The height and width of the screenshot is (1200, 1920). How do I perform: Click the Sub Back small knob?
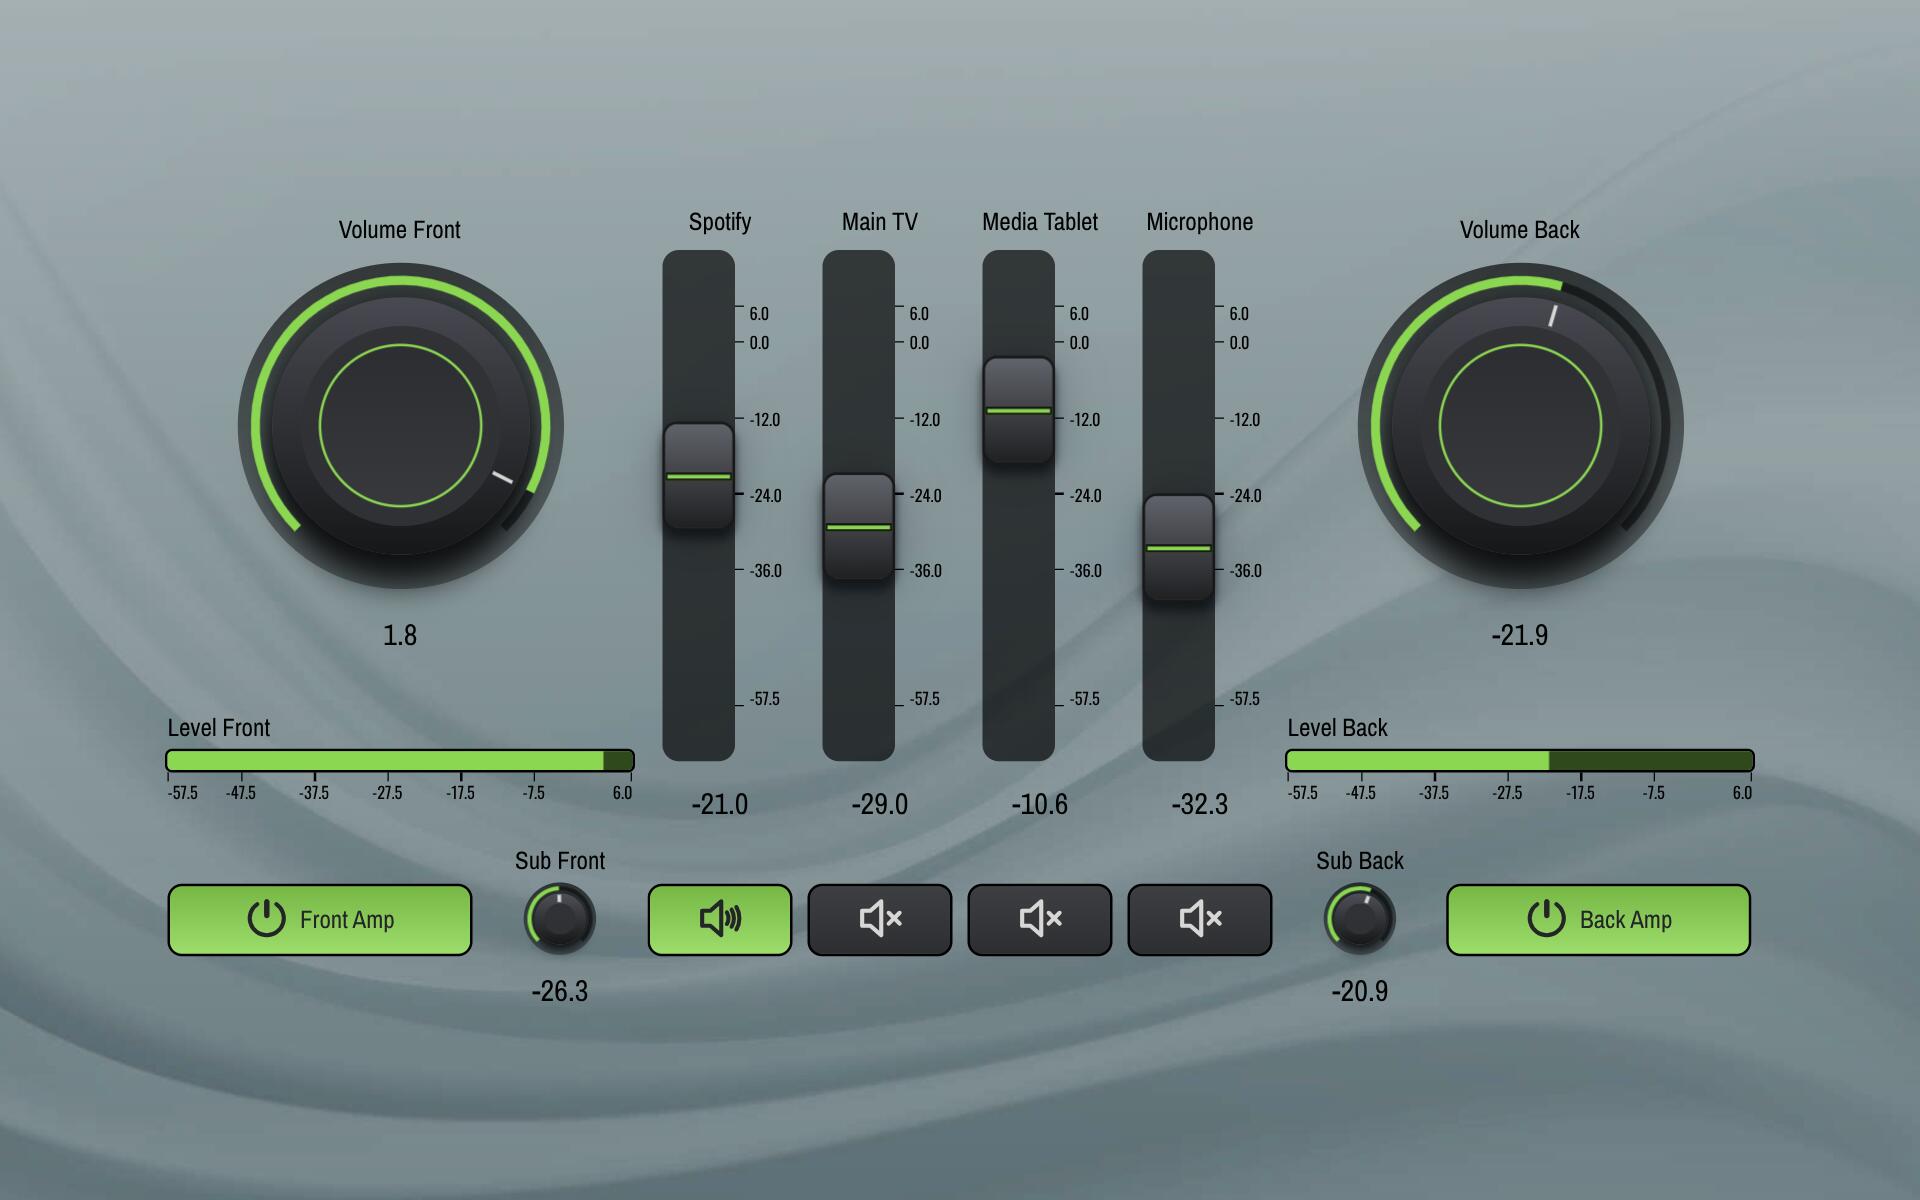click(1360, 918)
